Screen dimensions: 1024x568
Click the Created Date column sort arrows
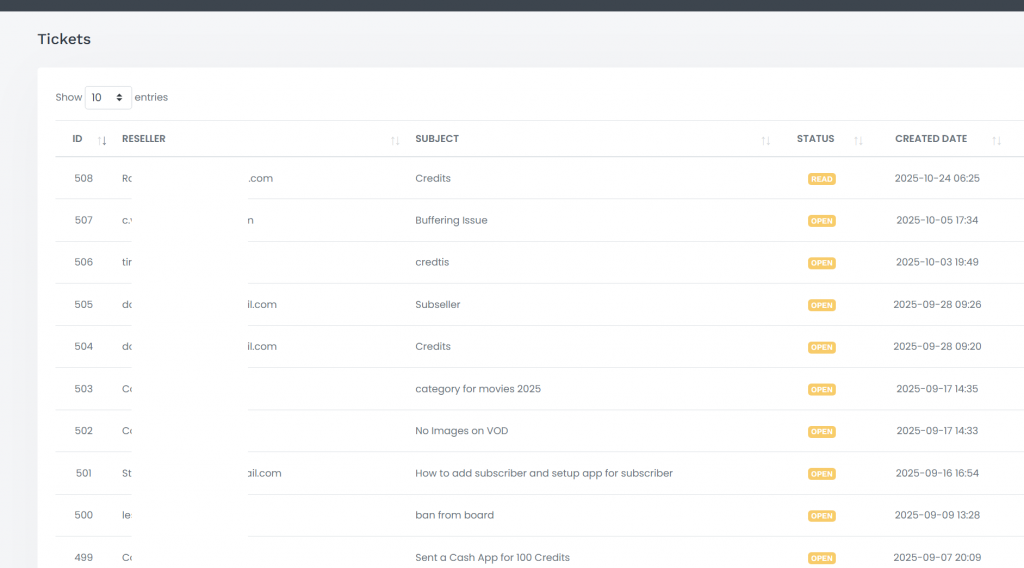996,140
